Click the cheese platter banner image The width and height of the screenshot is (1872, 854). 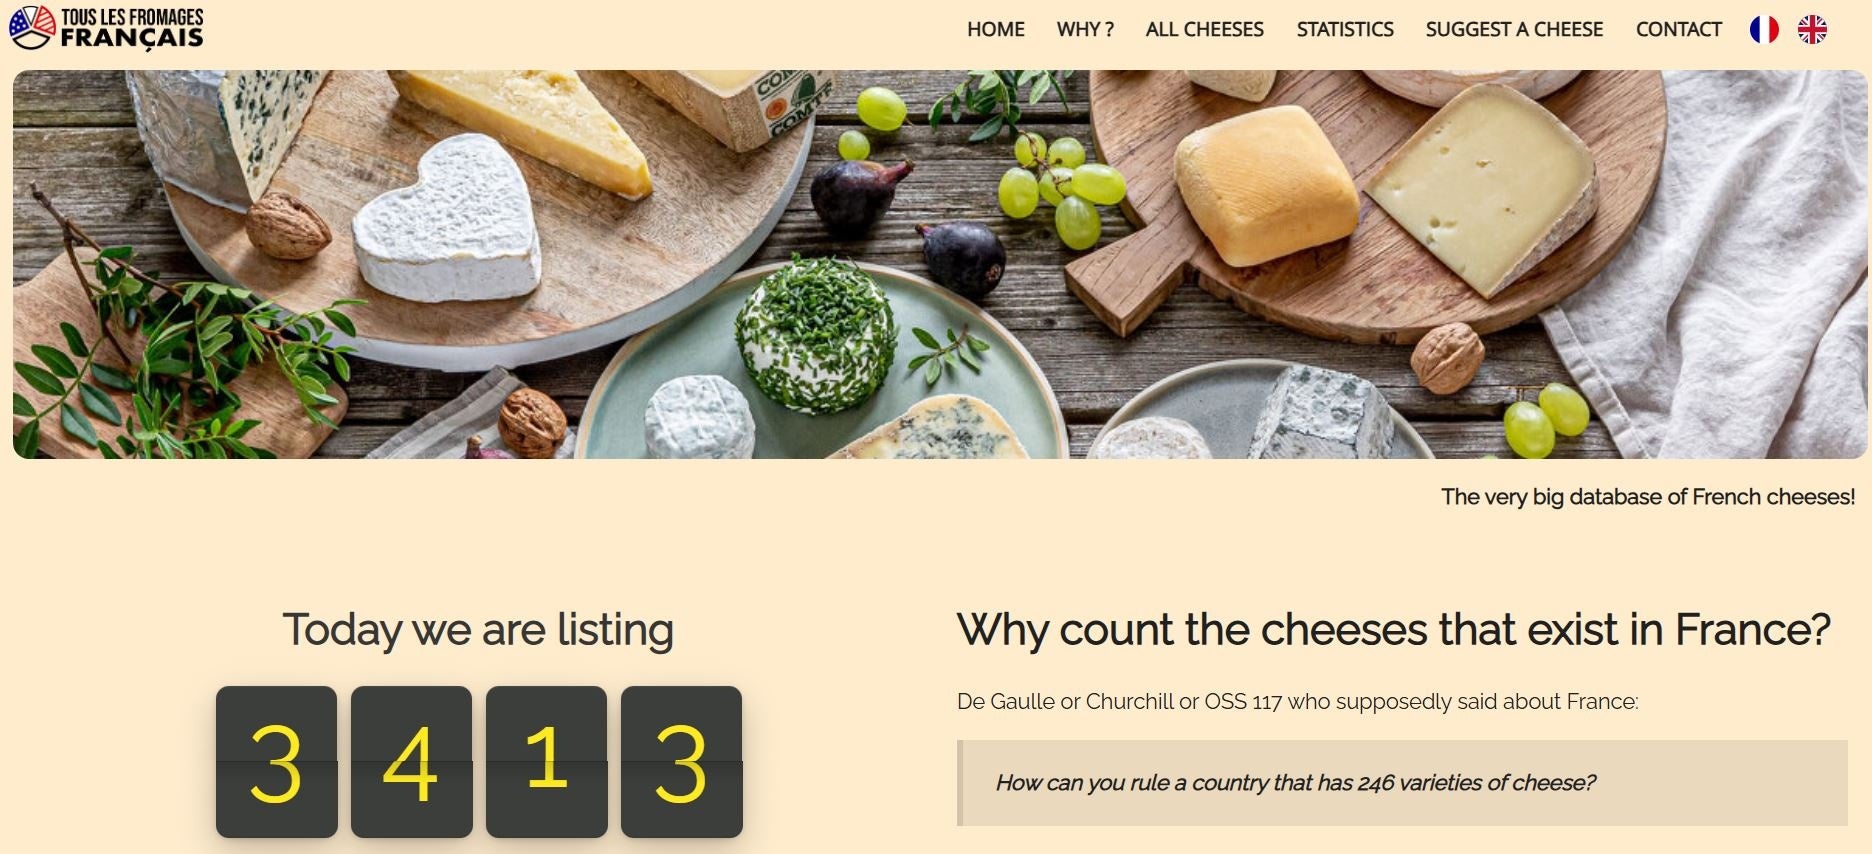940,264
